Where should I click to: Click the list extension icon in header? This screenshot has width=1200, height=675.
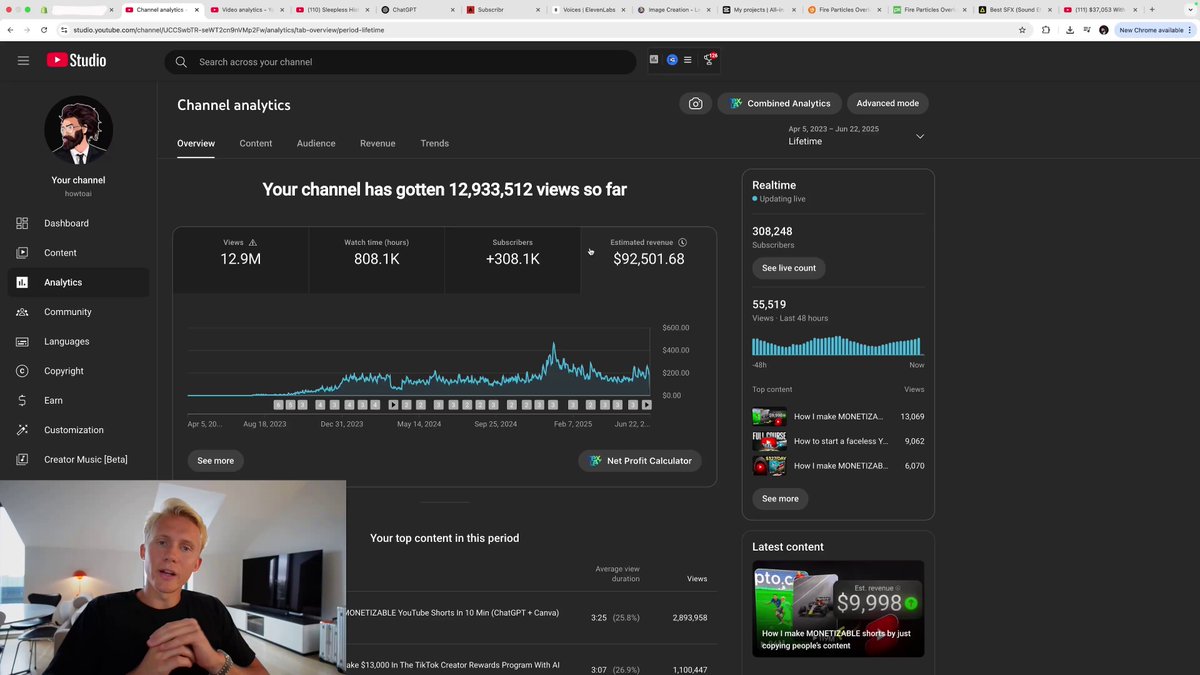687,60
